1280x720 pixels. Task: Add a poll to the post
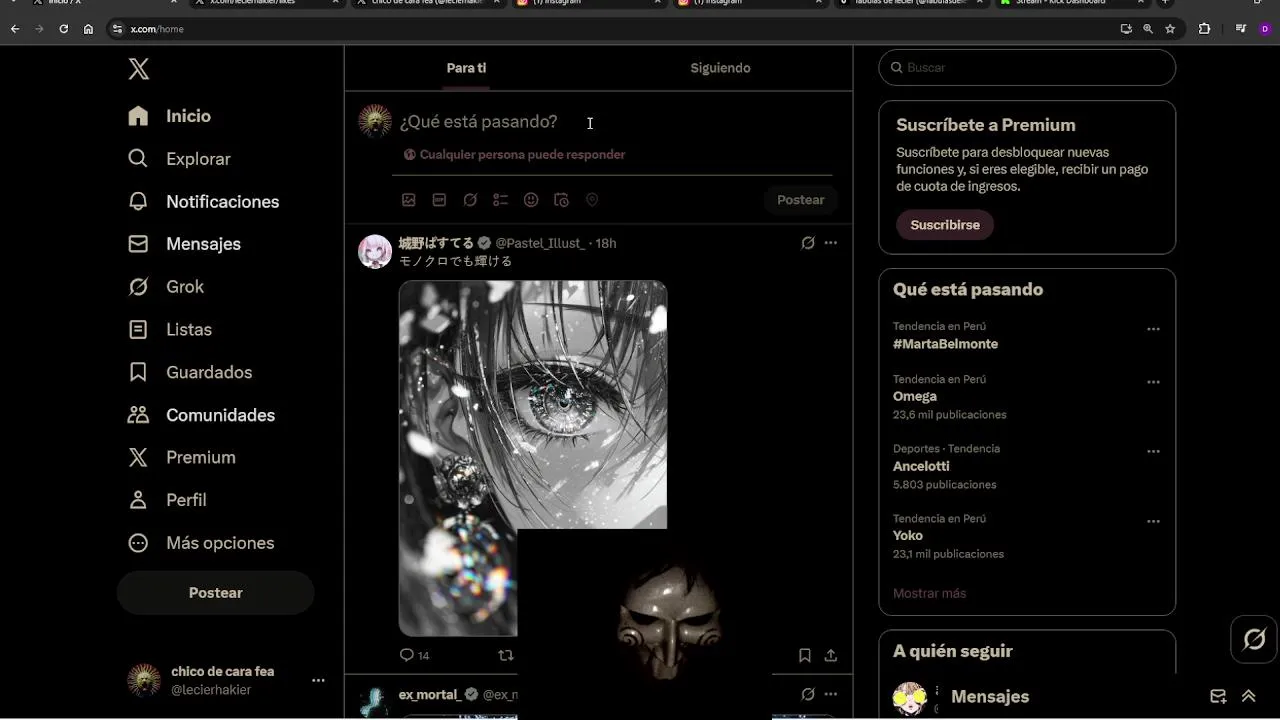click(500, 200)
